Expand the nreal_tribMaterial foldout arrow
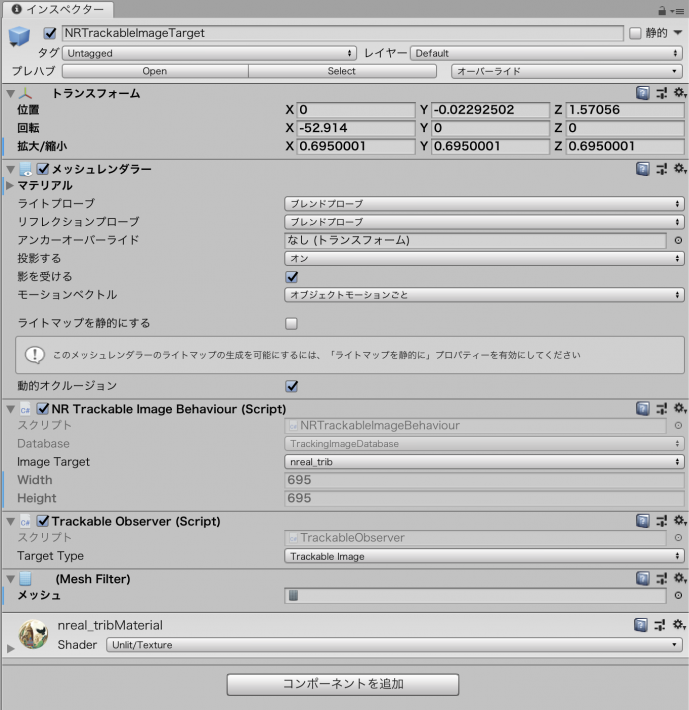The image size is (689, 710). click(x=10, y=648)
